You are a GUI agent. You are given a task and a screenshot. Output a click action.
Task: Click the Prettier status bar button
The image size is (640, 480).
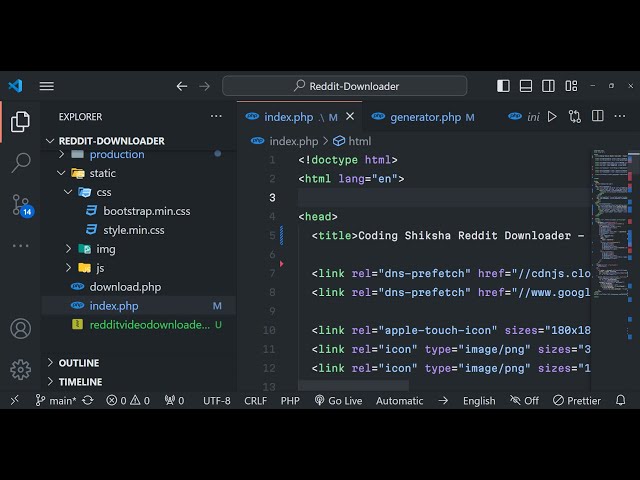click(x=576, y=400)
